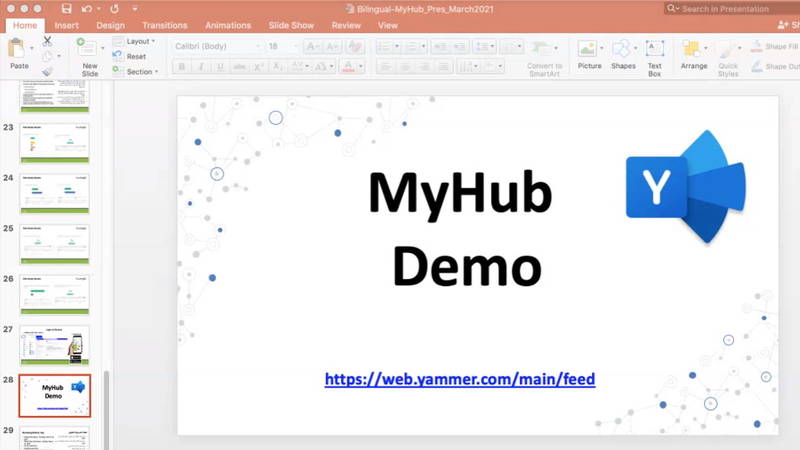Switch to the Transitions tab
This screenshot has height=450, width=800.
click(x=164, y=25)
